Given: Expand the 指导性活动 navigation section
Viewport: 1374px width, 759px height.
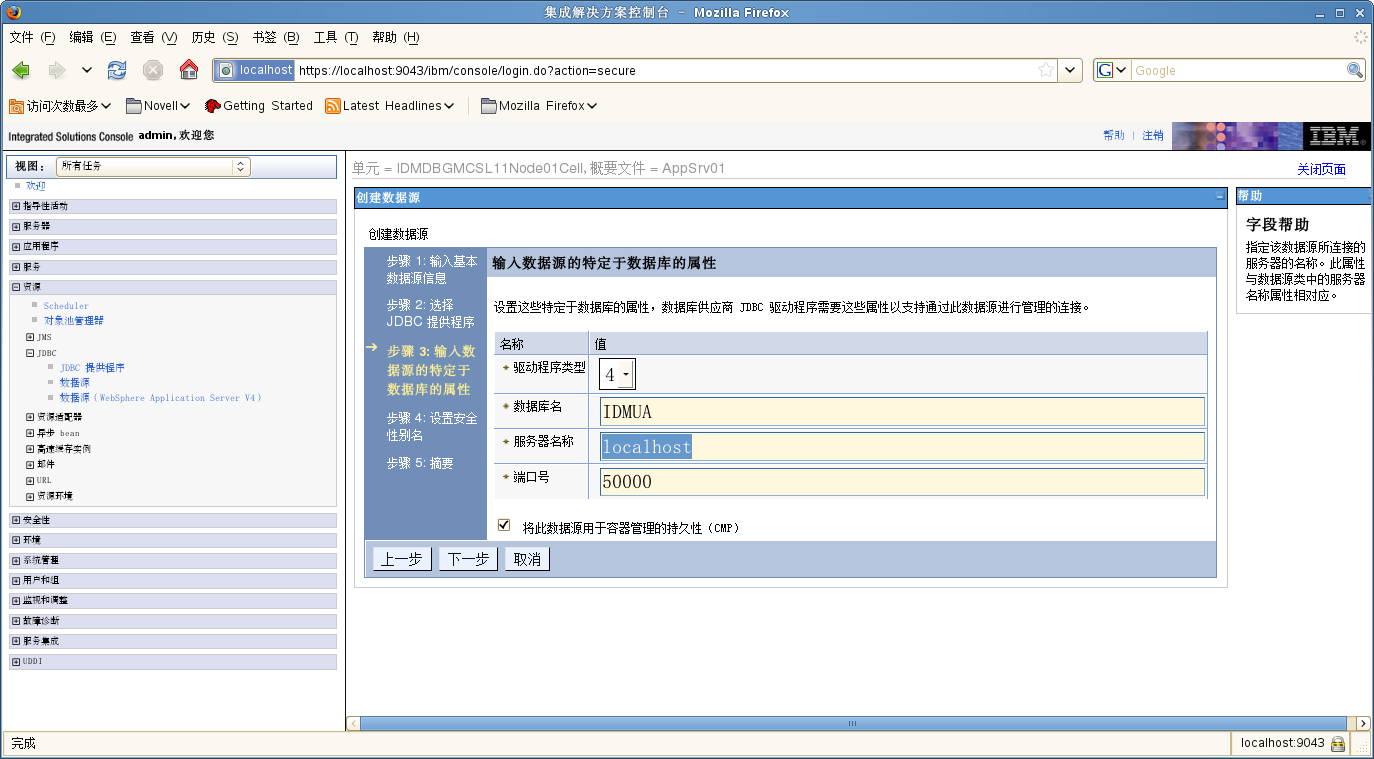Looking at the screenshot, I should (16, 206).
